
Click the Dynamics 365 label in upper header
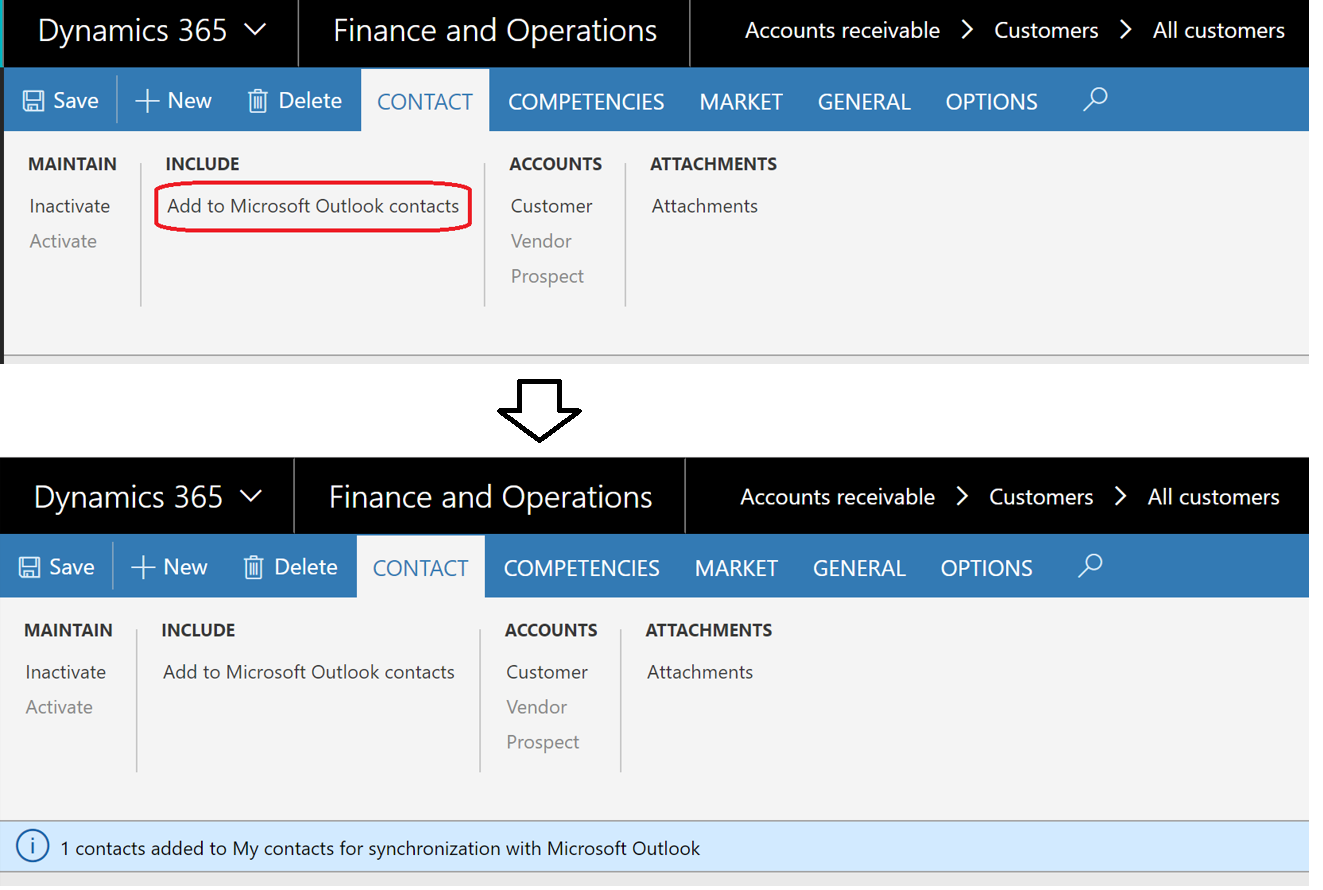click(x=133, y=31)
